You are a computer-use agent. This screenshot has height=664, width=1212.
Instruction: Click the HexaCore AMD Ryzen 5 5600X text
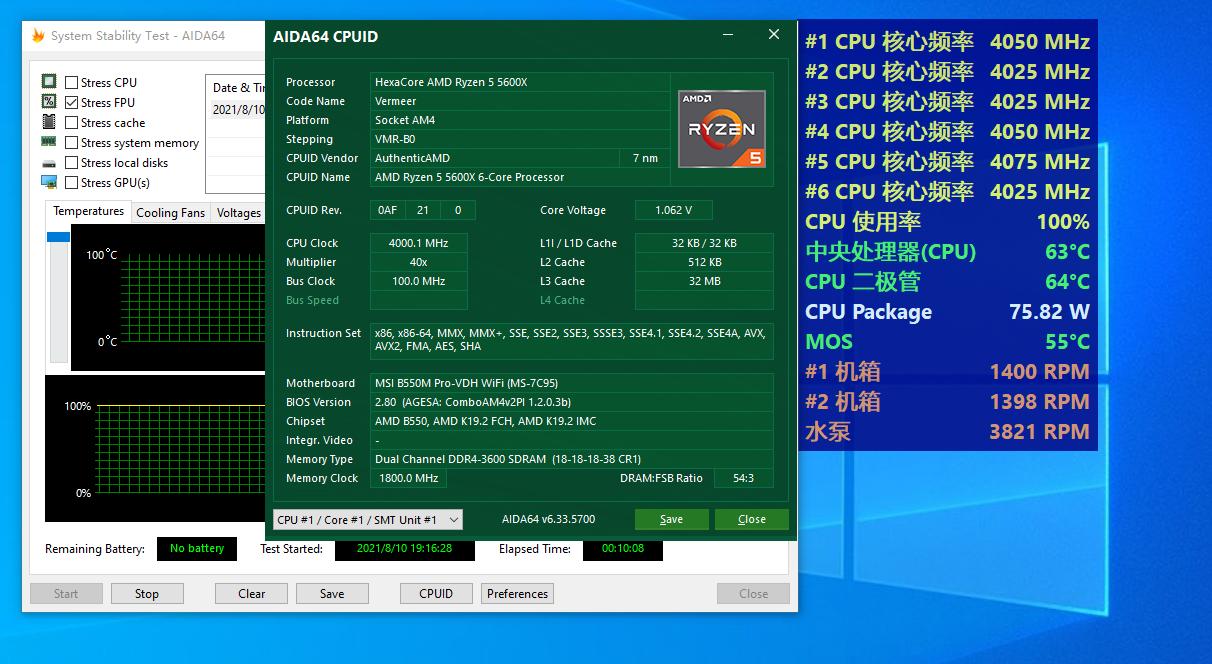point(451,82)
